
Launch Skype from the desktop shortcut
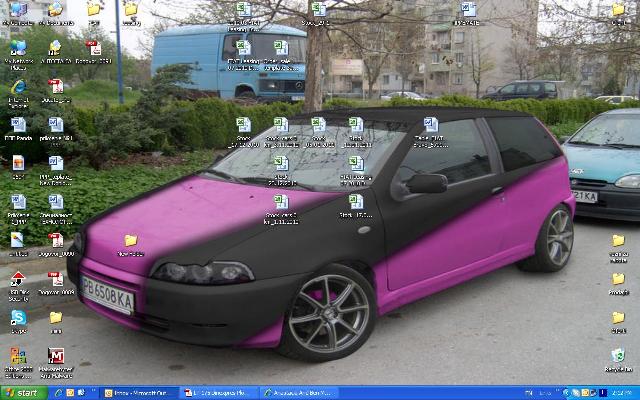click(18, 318)
